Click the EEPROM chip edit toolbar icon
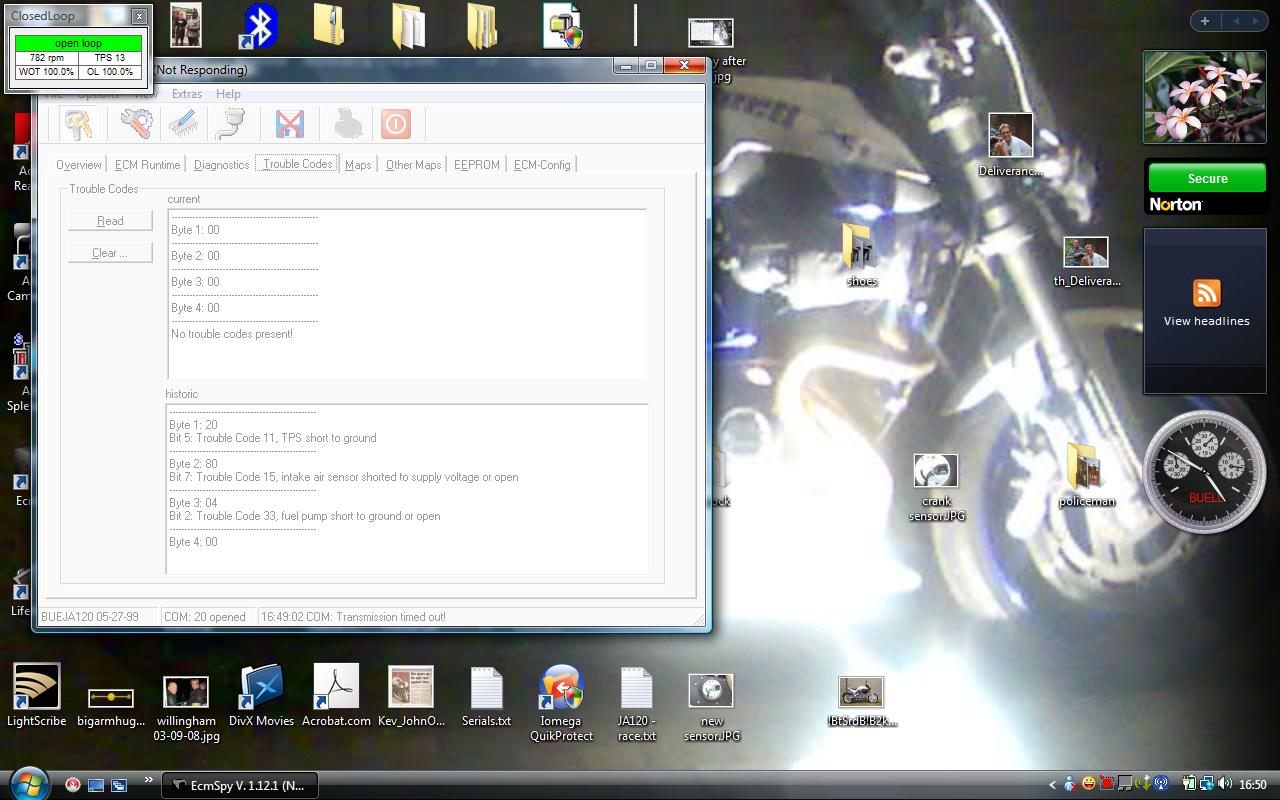 coord(183,124)
